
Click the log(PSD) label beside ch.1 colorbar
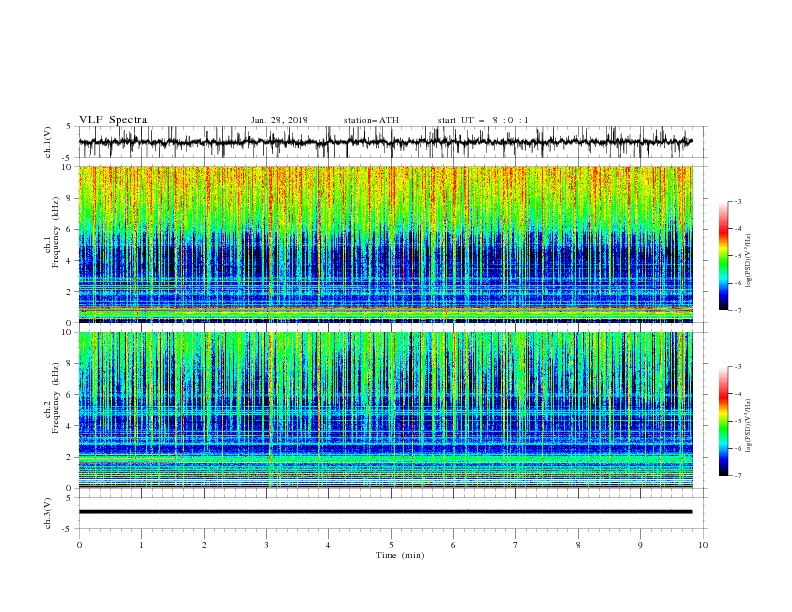(749, 261)
